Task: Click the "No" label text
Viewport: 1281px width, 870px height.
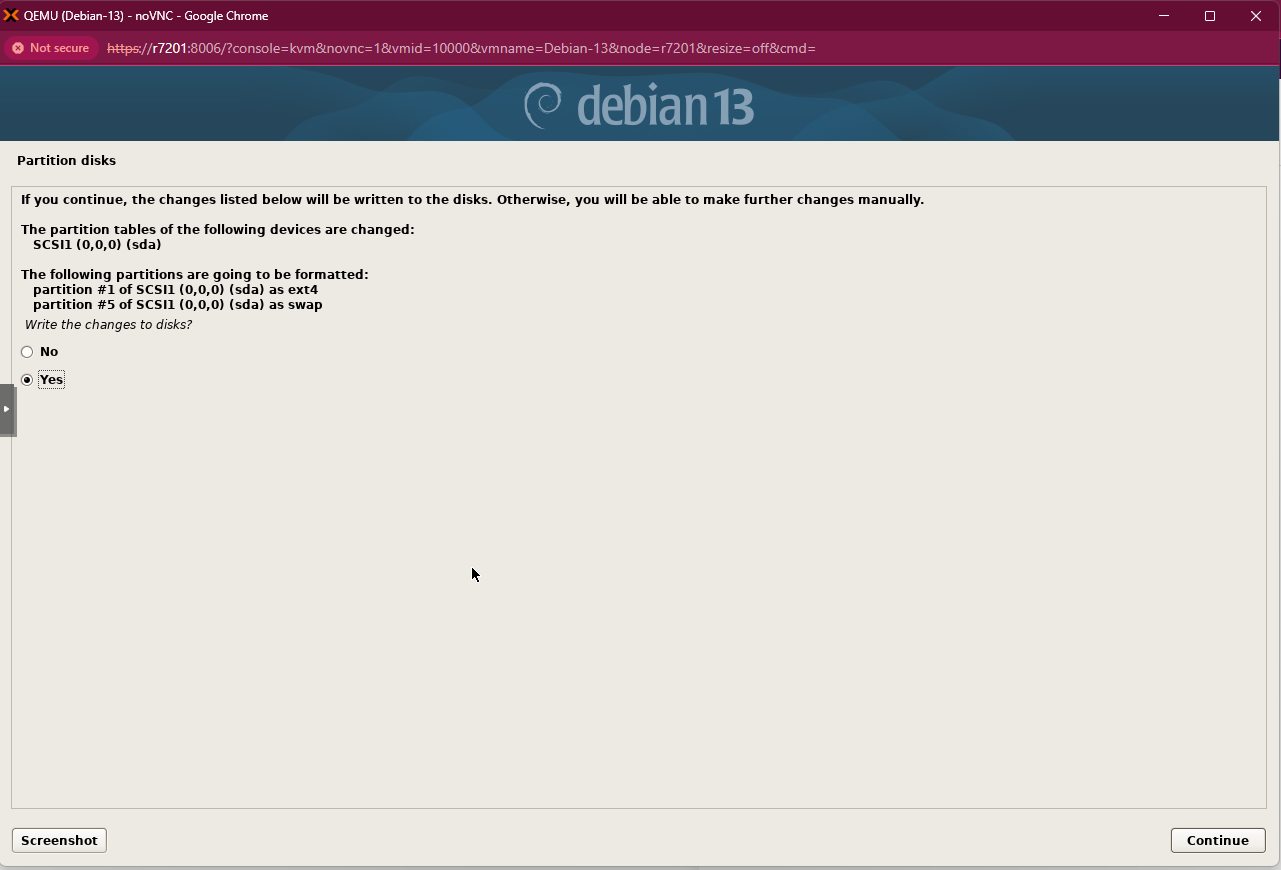Action: pyautogui.click(x=48, y=351)
